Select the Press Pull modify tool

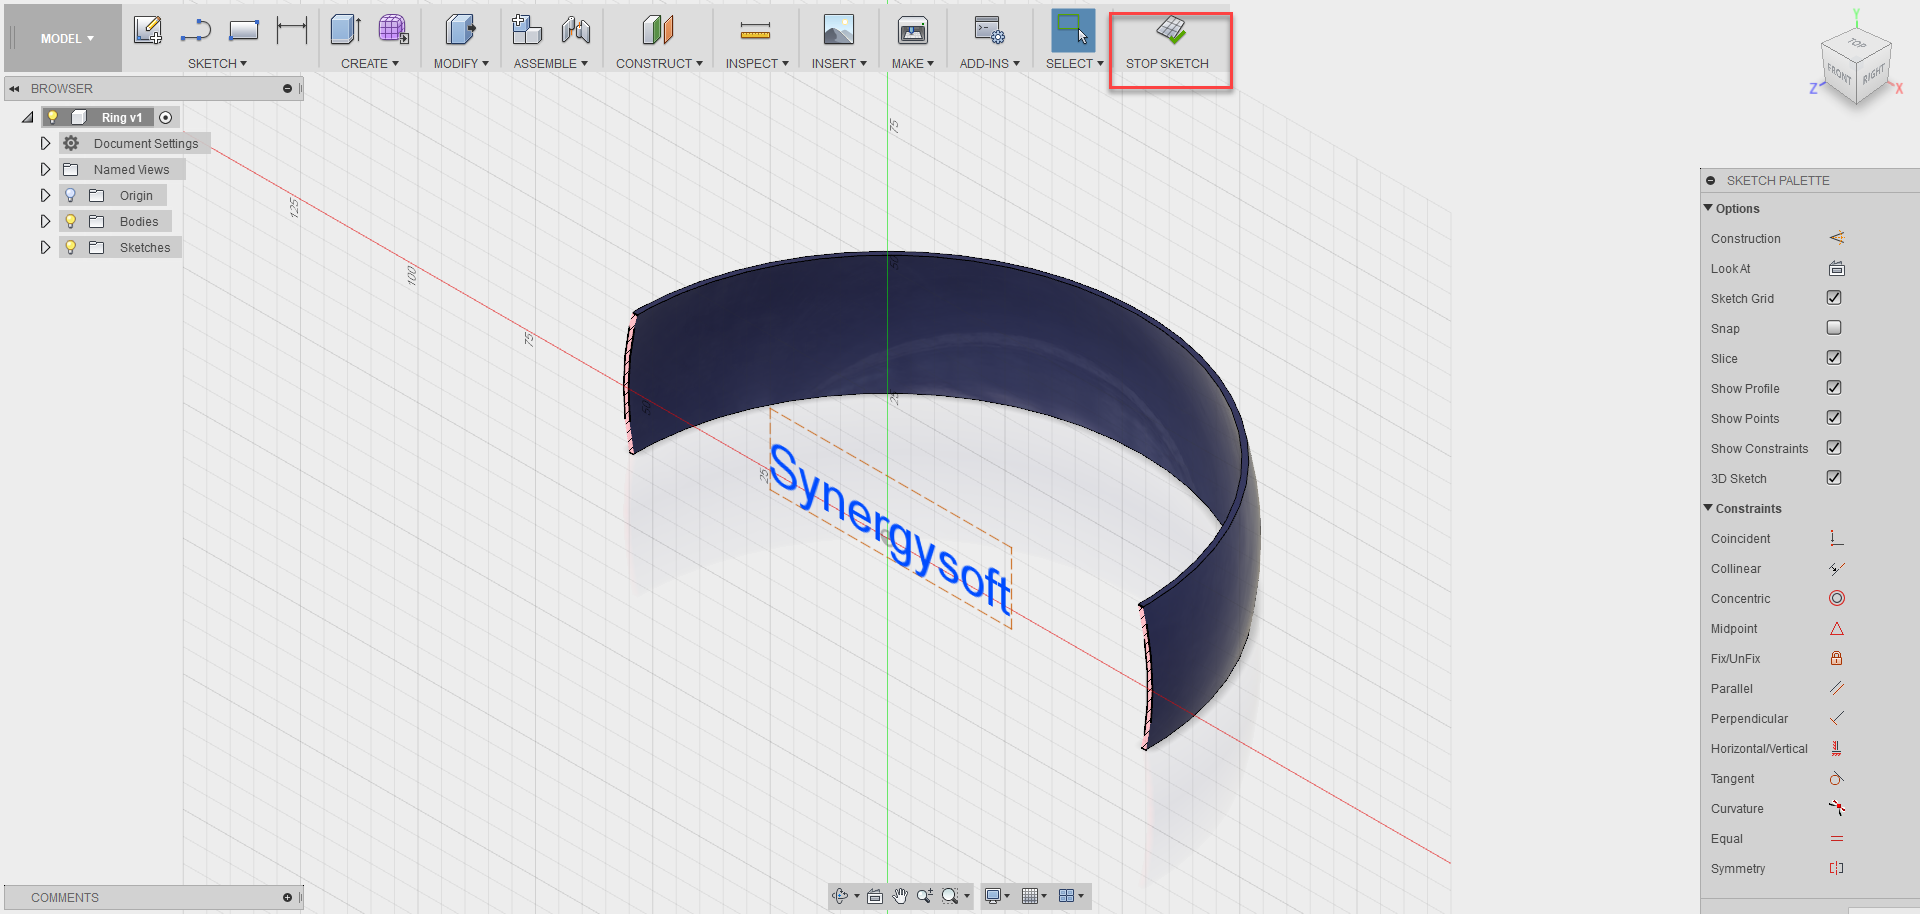pos(459,30)
